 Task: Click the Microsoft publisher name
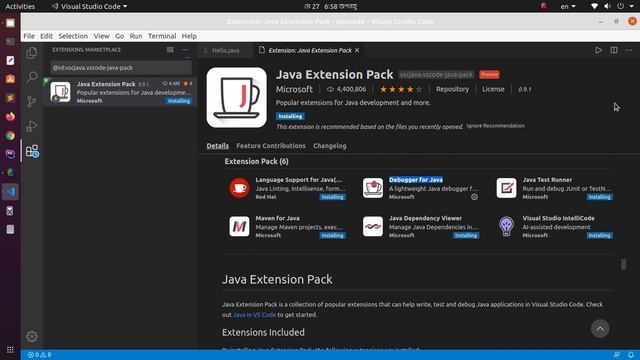(294, 89)
